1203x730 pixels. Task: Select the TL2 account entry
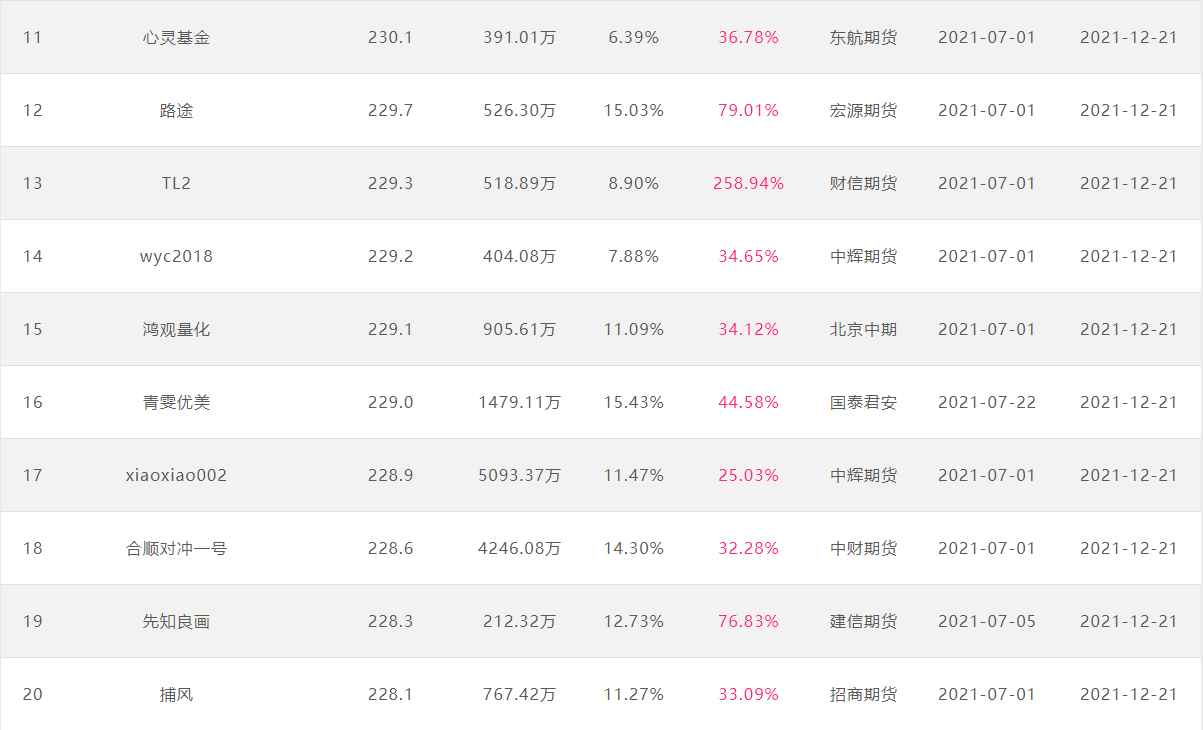pyautogui.click(x=176, y=184)
